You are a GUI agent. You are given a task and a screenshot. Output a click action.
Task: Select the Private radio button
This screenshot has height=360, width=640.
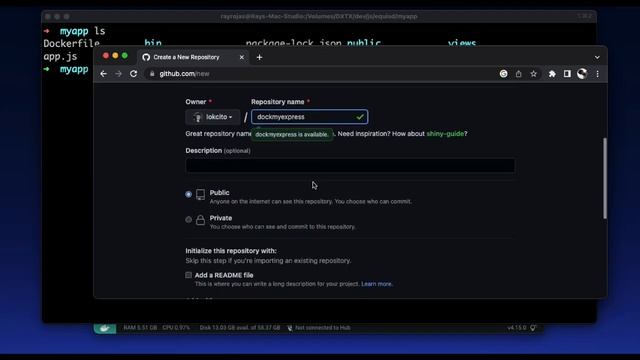point(188,220)
